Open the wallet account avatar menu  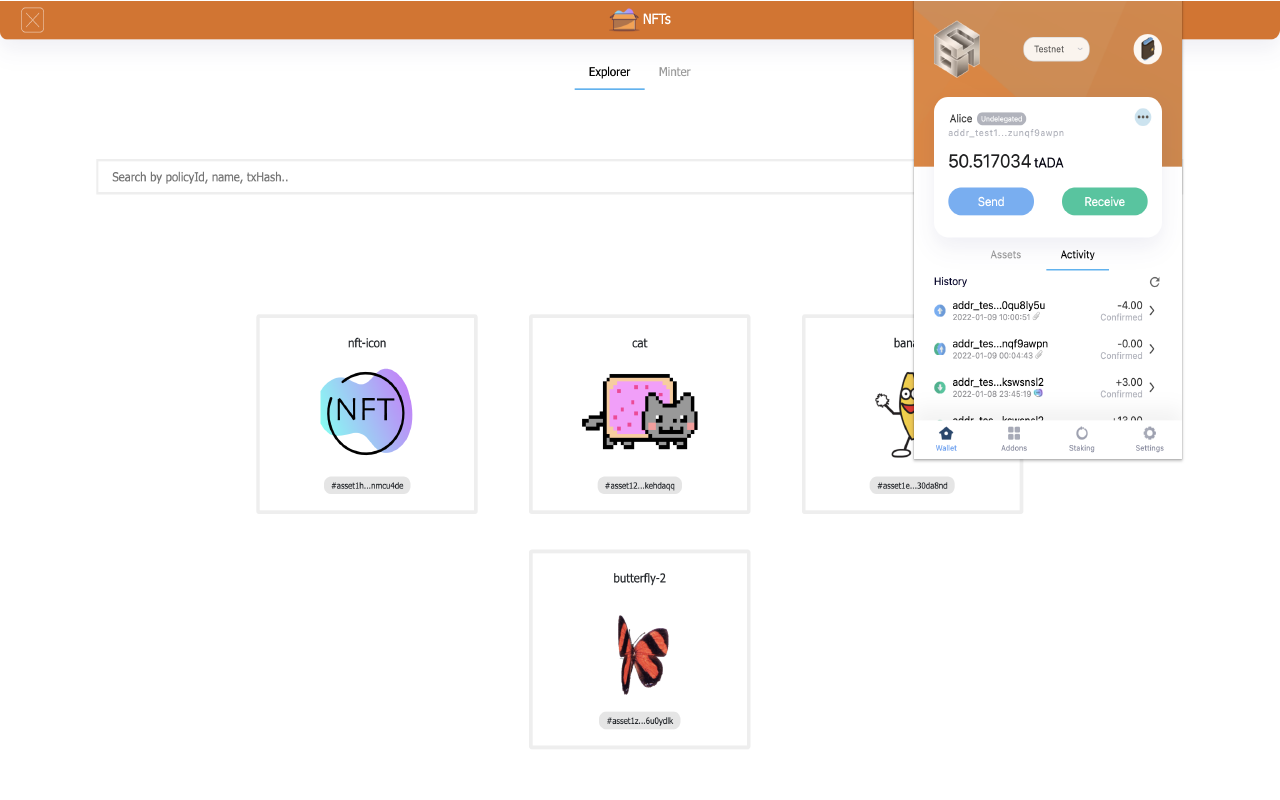pyautogui.click(x=1147, y=49)
